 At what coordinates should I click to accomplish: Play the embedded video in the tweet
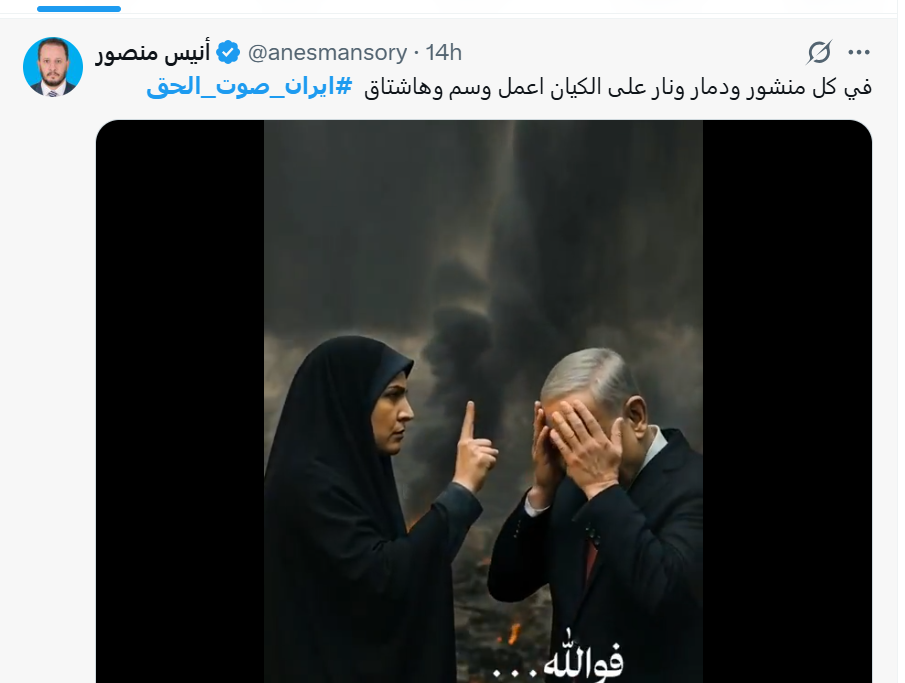coord(484,401)
